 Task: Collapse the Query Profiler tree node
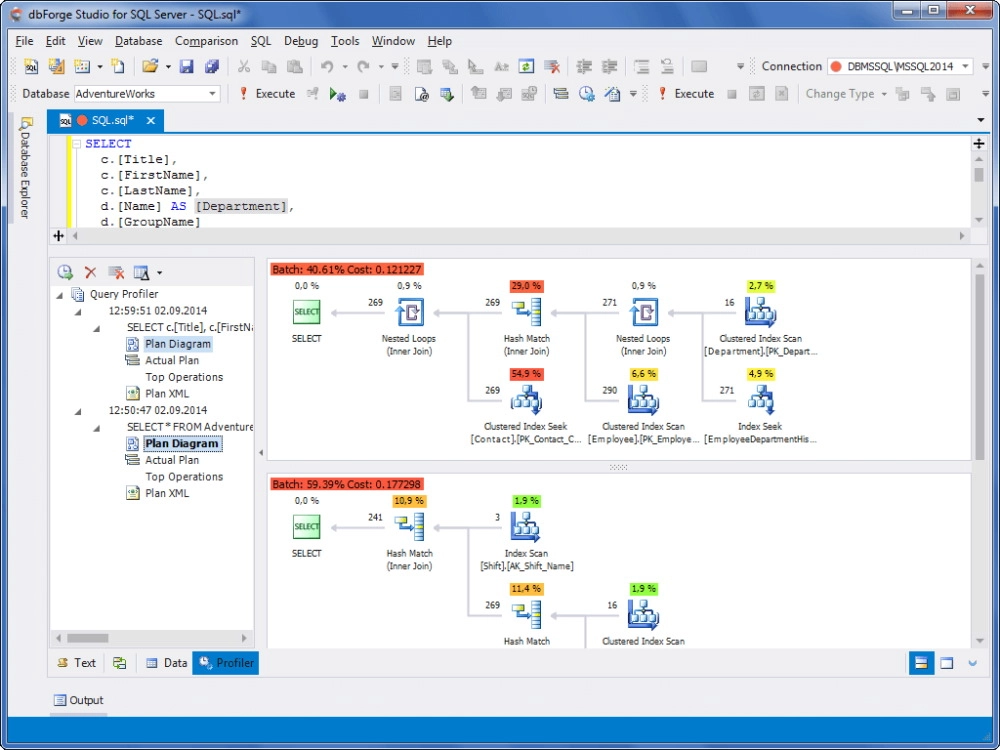[60, 295]
